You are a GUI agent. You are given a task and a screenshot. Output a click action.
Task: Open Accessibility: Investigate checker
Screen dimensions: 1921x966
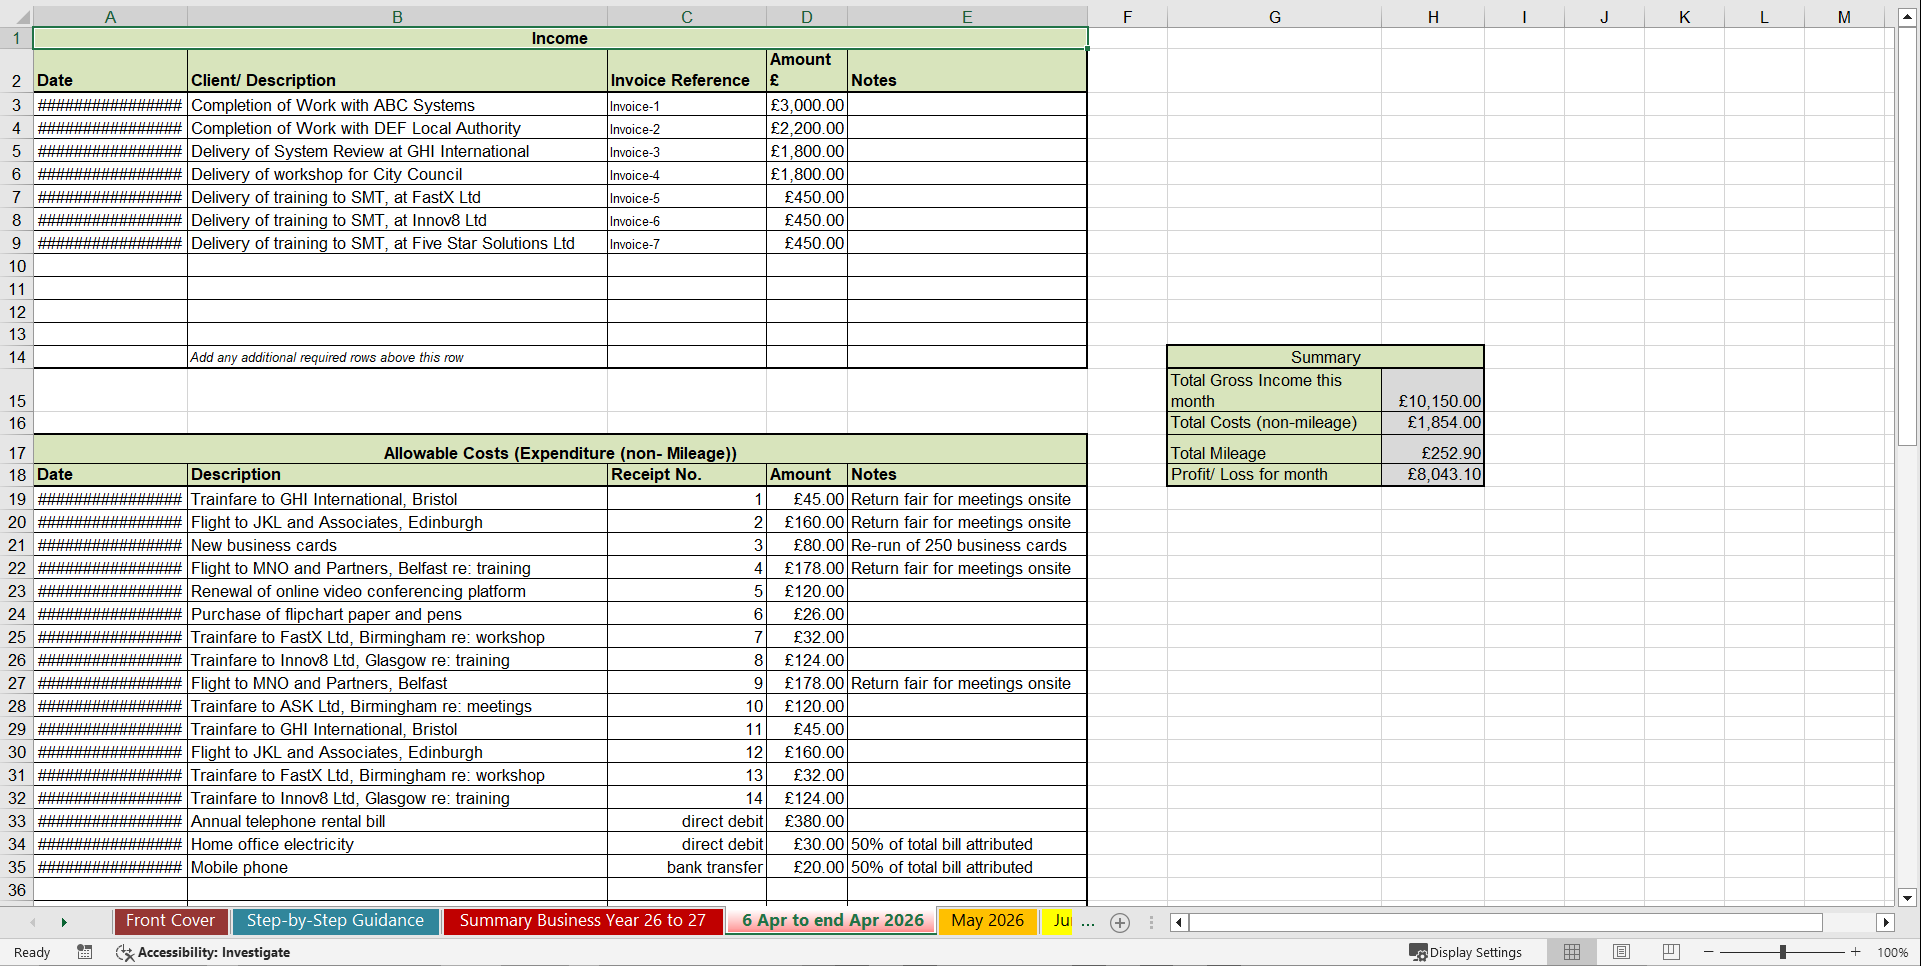tap(203, 952)
